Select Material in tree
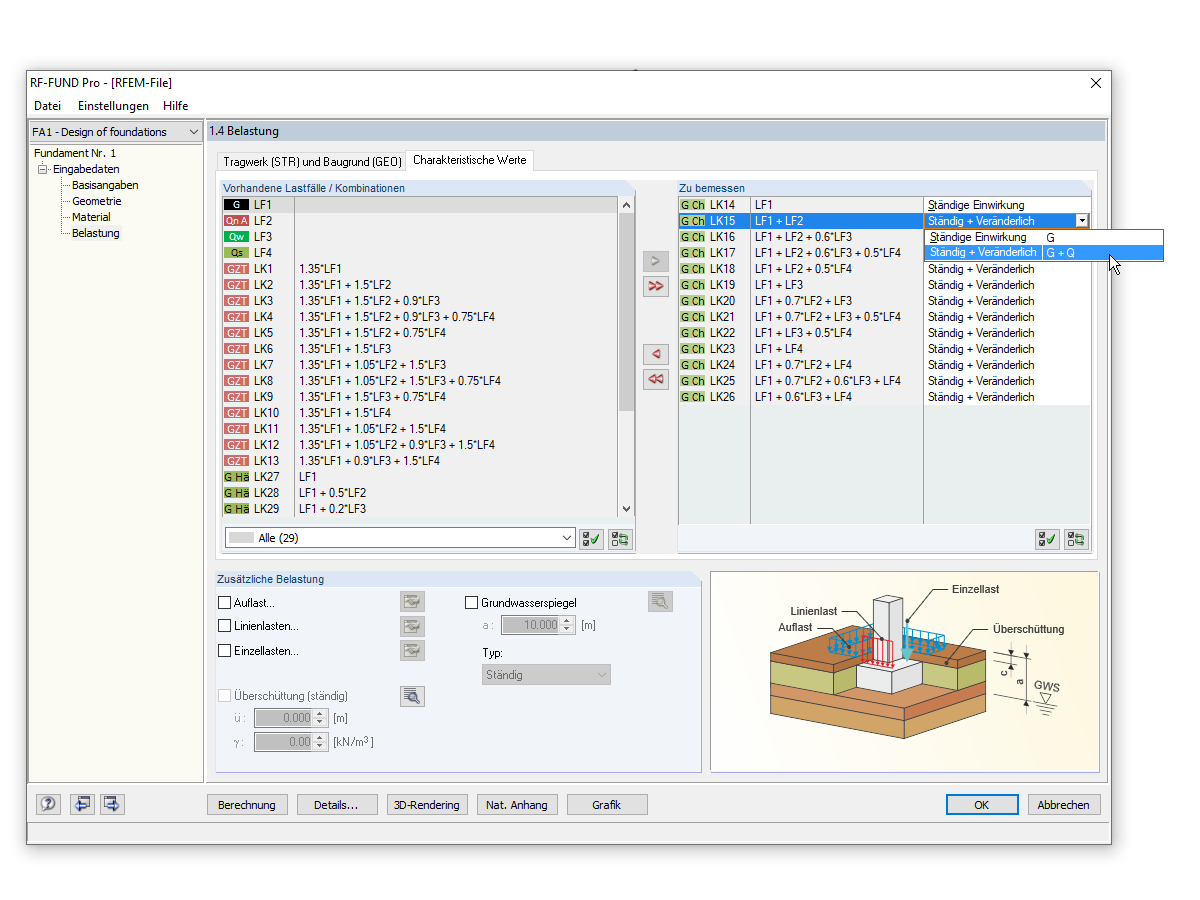The image size is (1200, 900). click(91, 217)
